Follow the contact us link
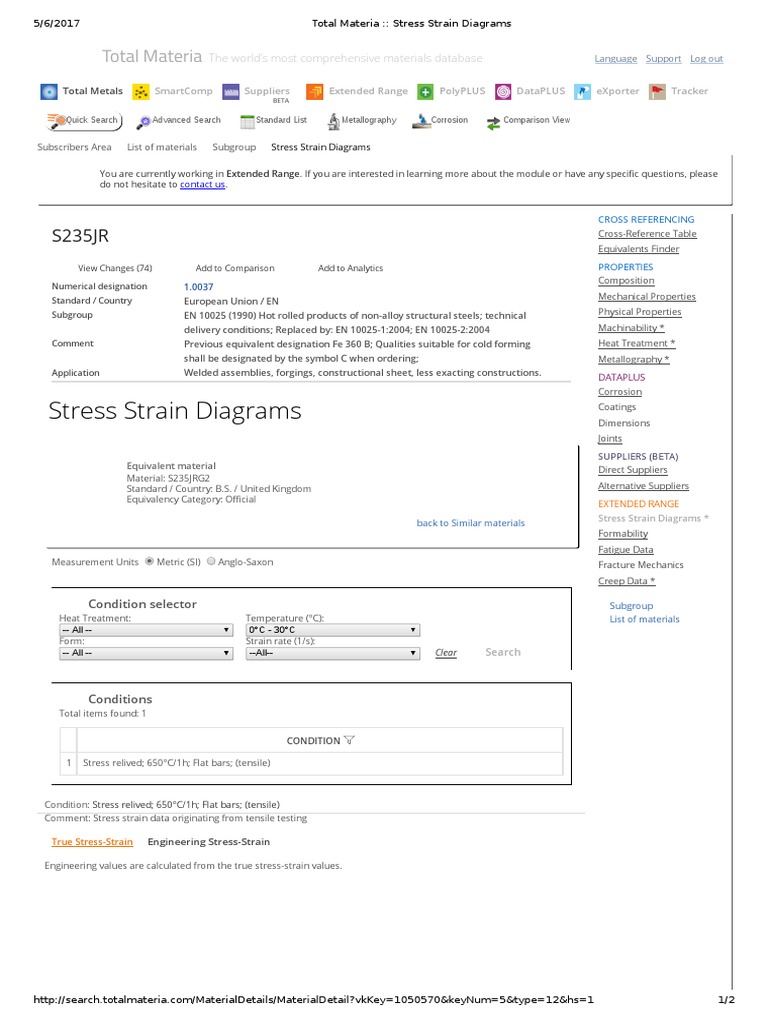 [202, 184]
